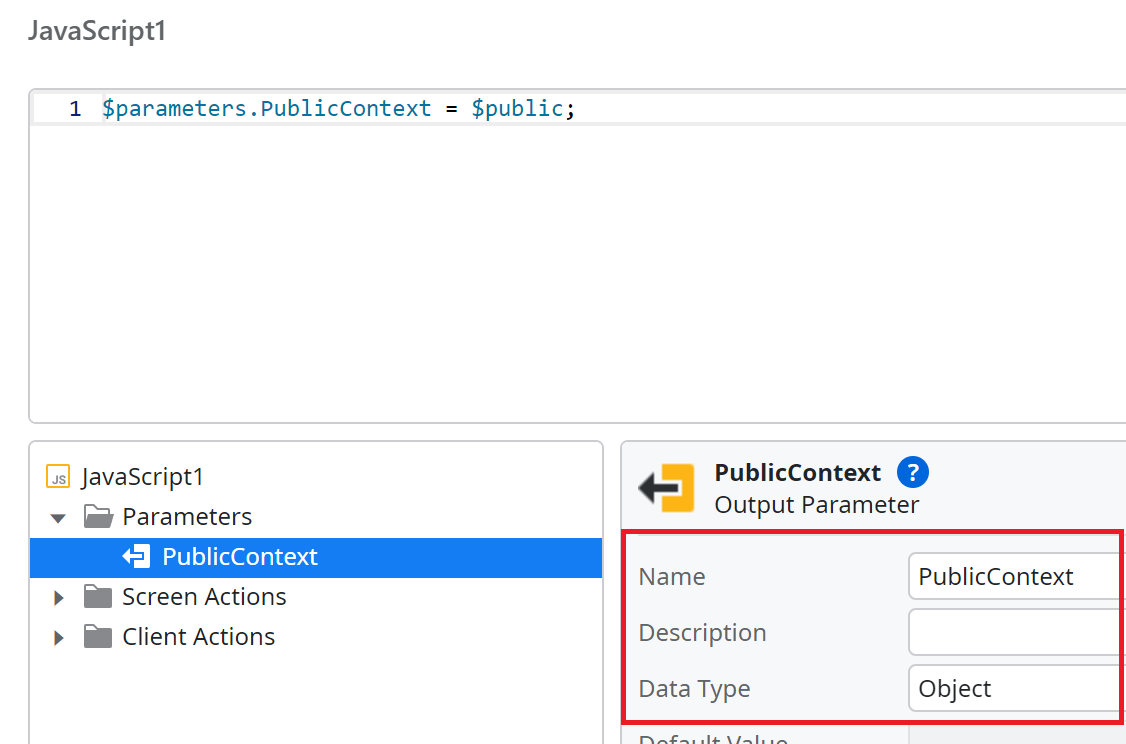Click the JavaScript1 heading at the top
Image resolution: width=1126 pixels, height=744 pixels.
click(x=97, y=31)
